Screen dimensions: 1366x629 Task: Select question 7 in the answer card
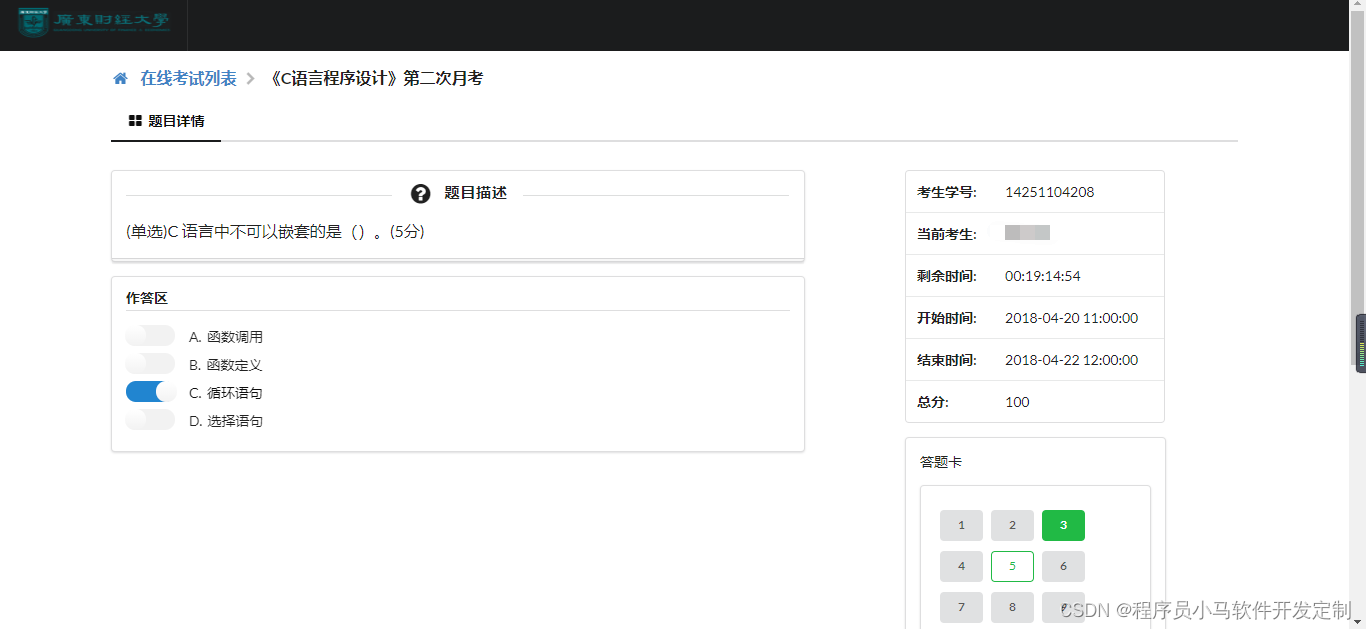coord(961,607)
